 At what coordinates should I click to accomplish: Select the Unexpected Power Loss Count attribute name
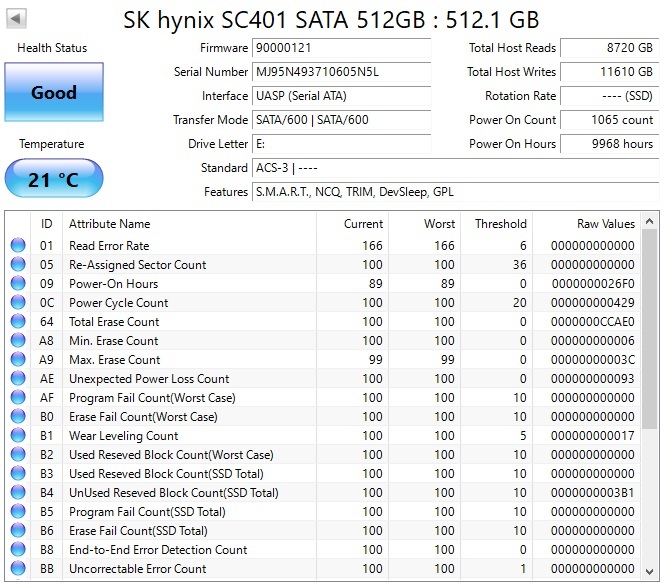(149, 379)
